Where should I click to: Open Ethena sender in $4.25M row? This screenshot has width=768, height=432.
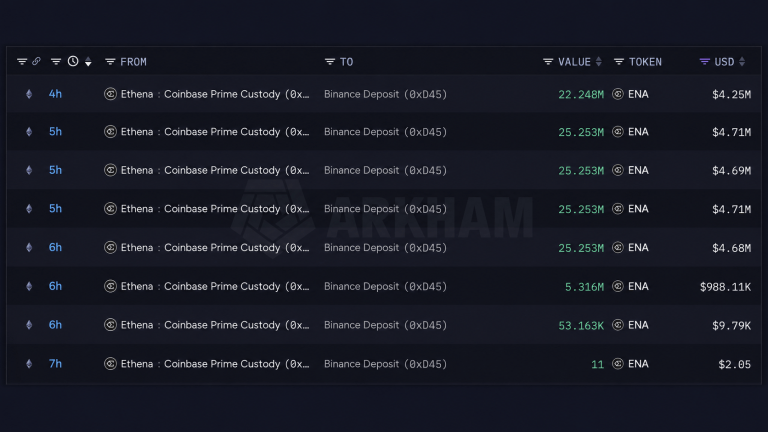[x=215, y=94]
